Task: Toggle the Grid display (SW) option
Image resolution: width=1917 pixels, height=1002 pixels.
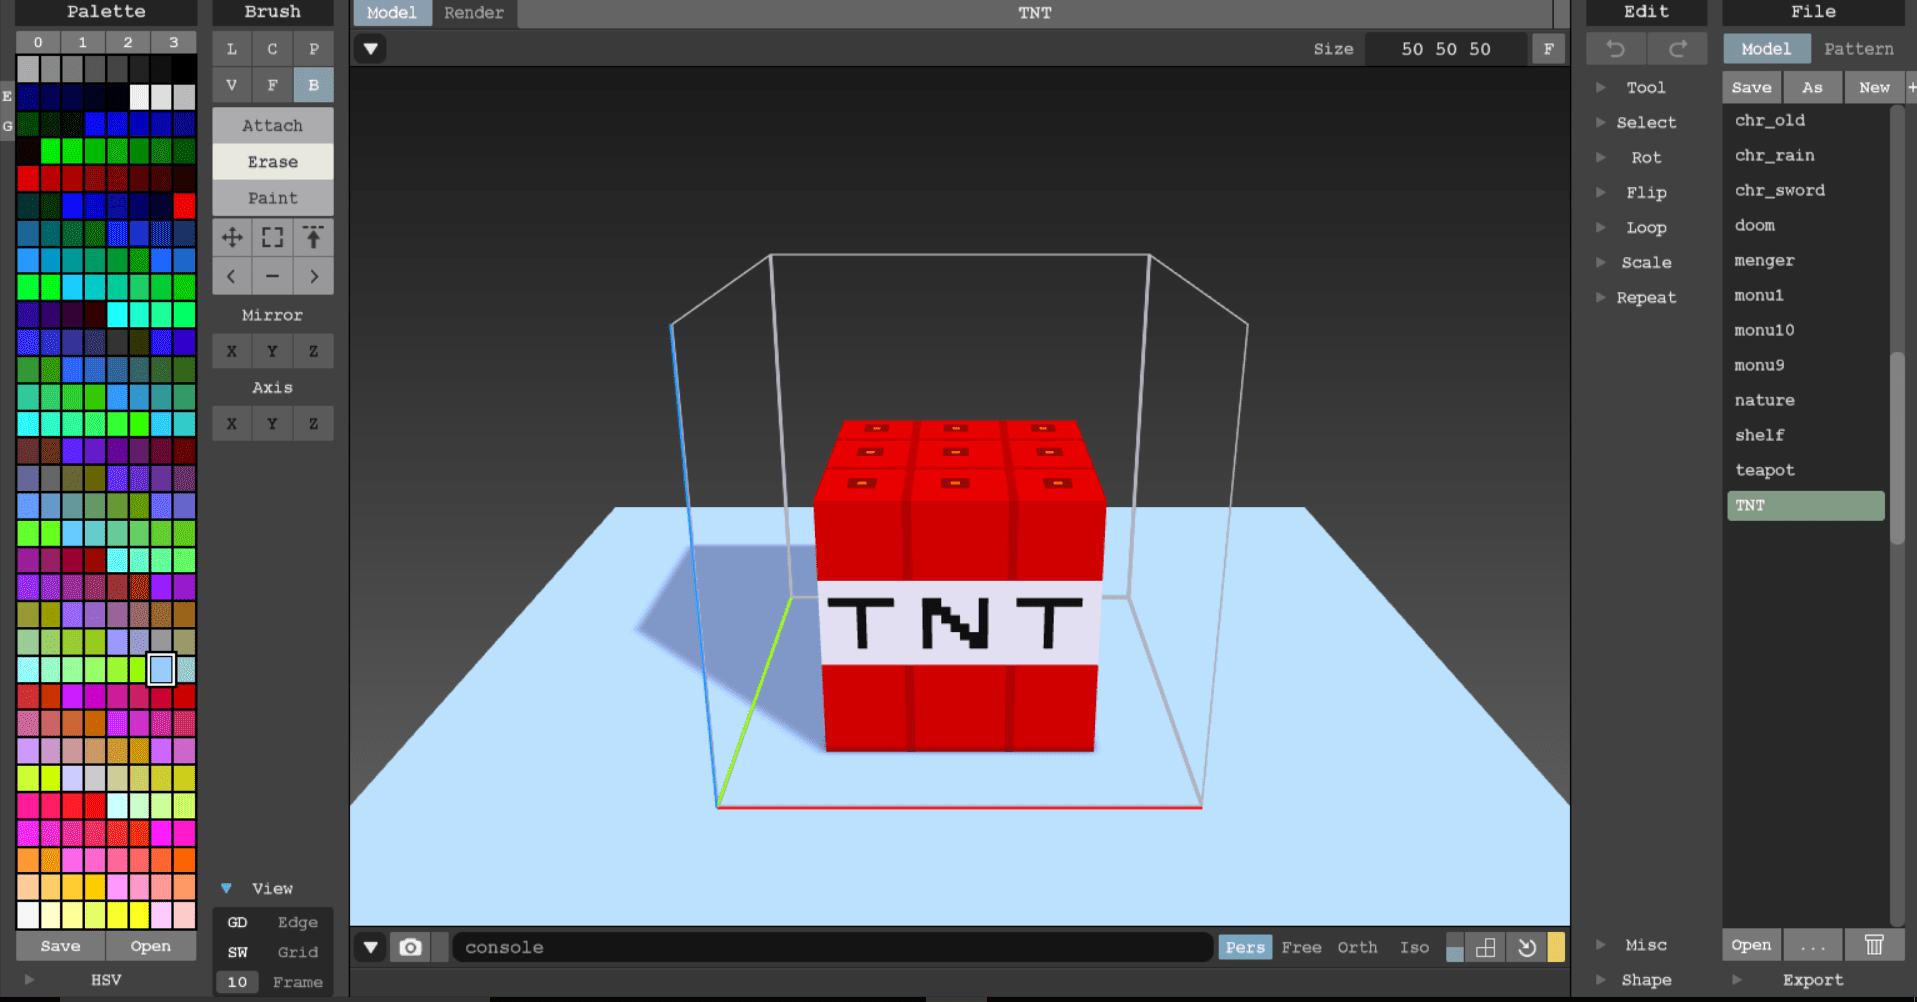Action: [x=238, y=952]
